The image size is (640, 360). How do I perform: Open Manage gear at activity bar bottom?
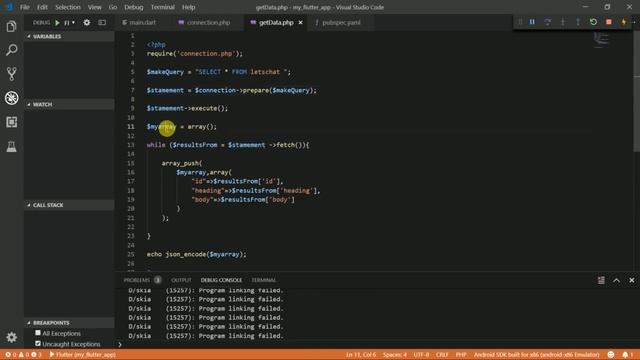tap(11, 337)
